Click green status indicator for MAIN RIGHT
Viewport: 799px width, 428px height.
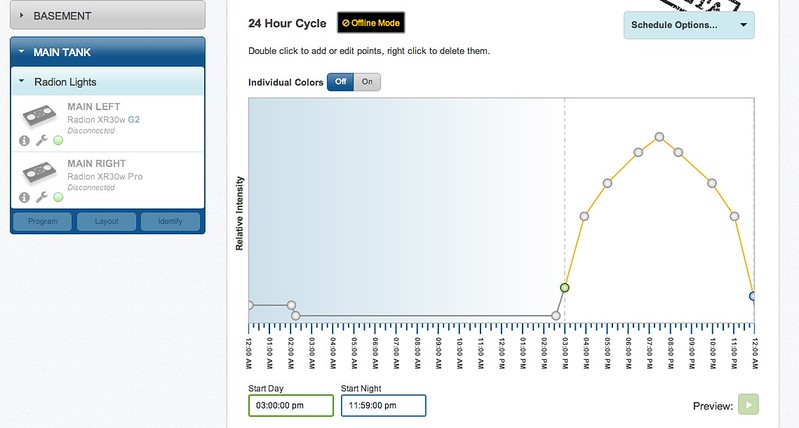(x=58, y=197)
